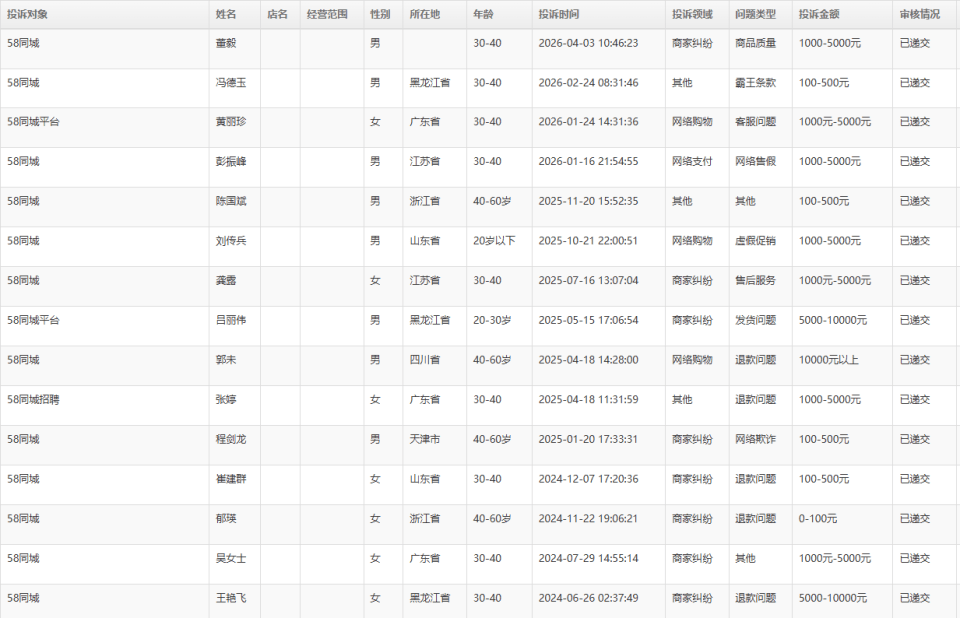Click the 性别 column header
Viewport: 960px width, 618px height.
pyautogui.click(x=383, y=14)
